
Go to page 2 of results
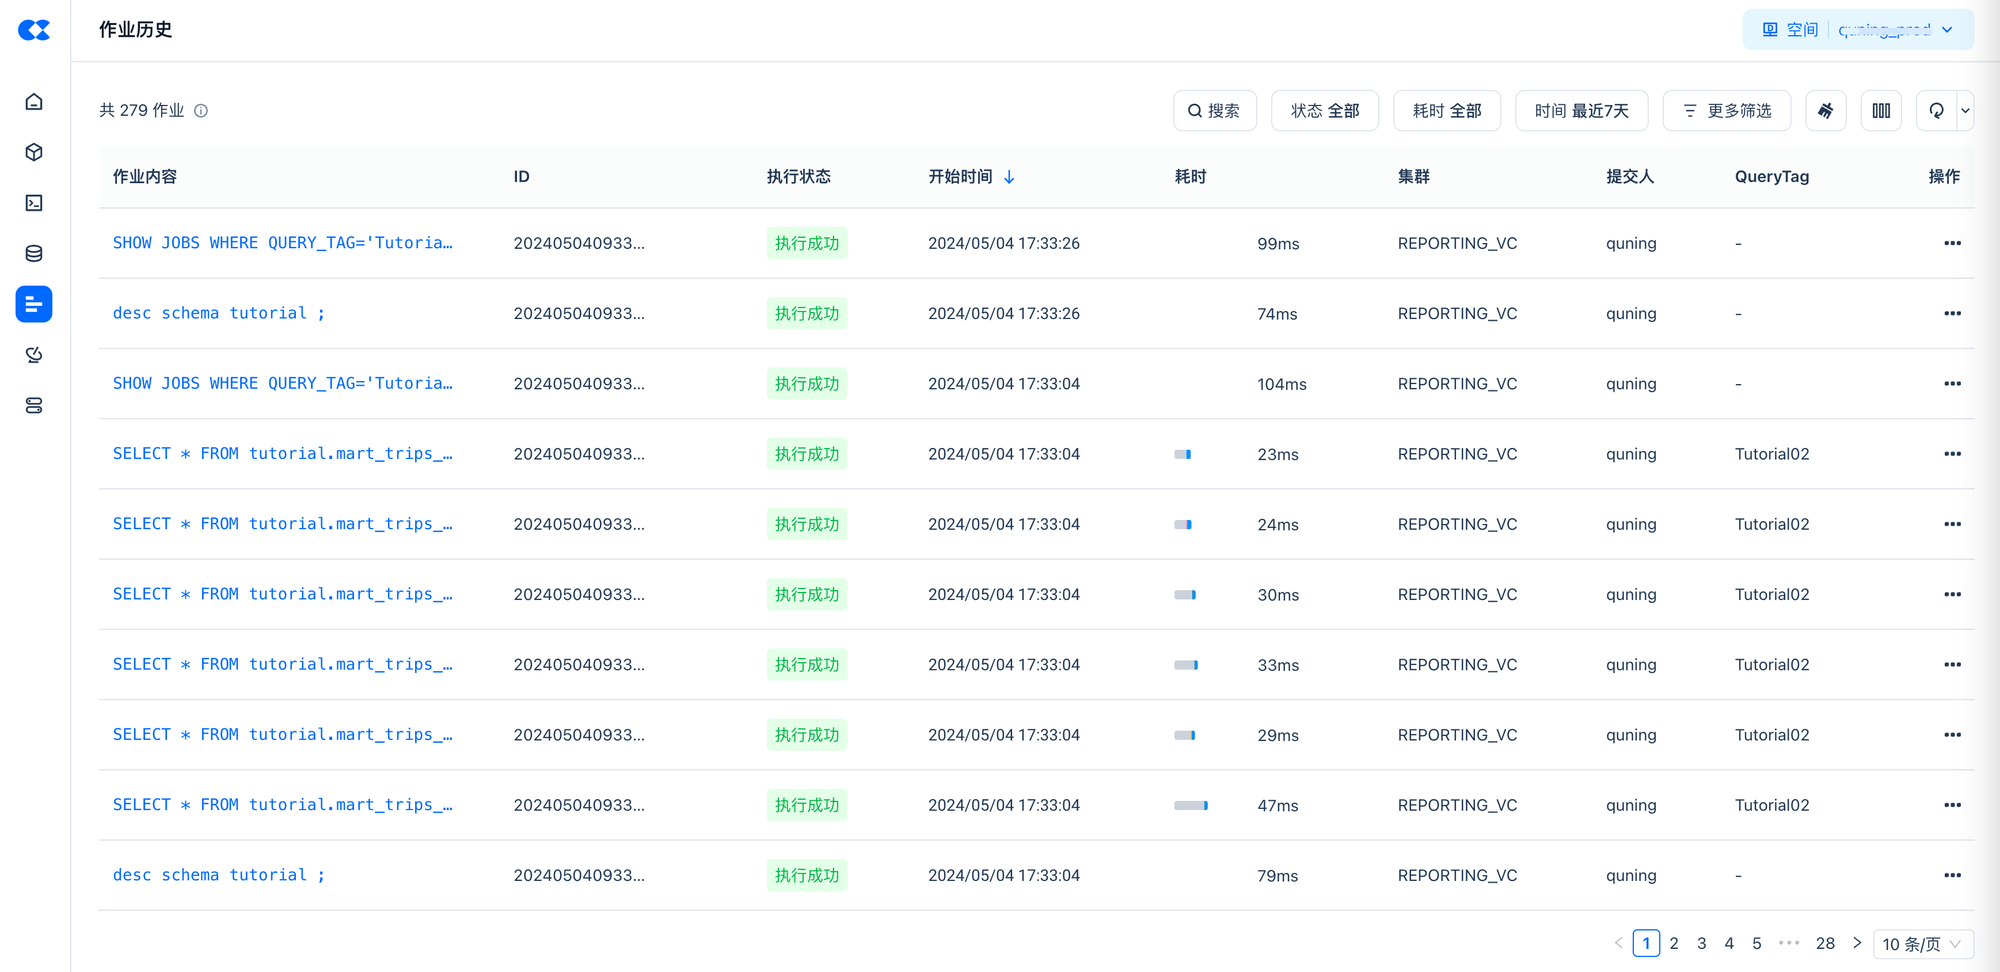(x=1674, y=943)
